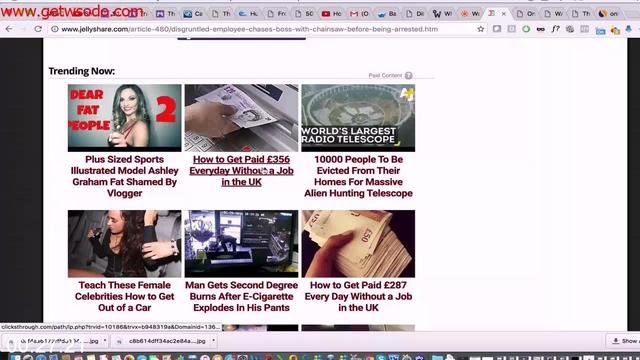Open the tab labeled 'Or'
Screen dimensions: 640x360
(525, 13)
